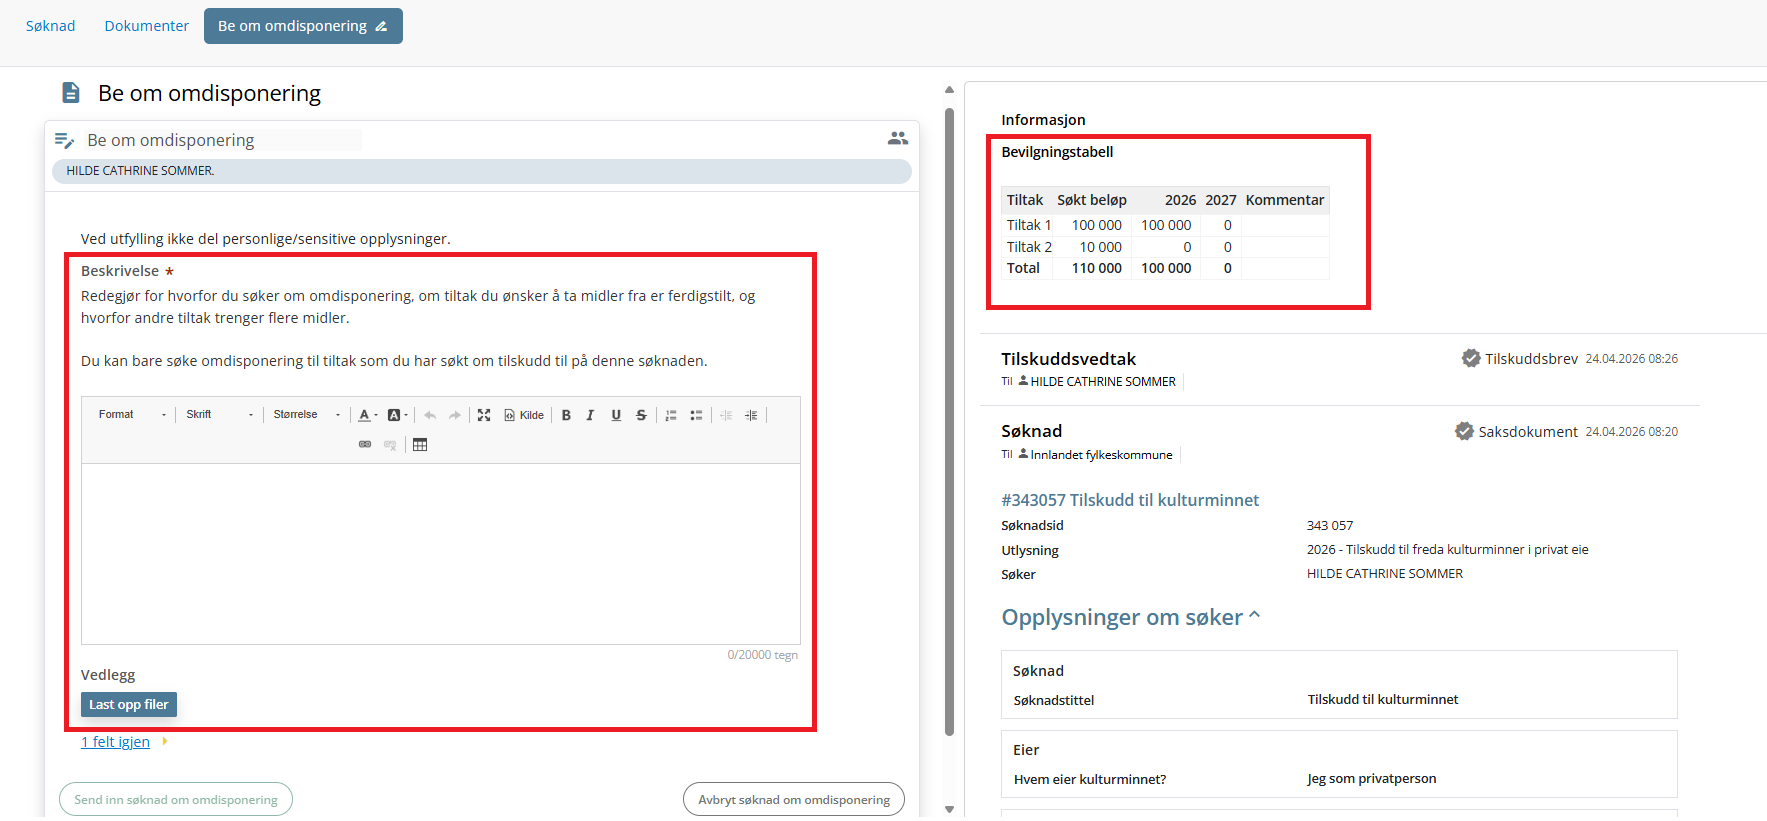Insert a table in editor
Viewport: 1767px width, 821px height.
click(420, 445)
